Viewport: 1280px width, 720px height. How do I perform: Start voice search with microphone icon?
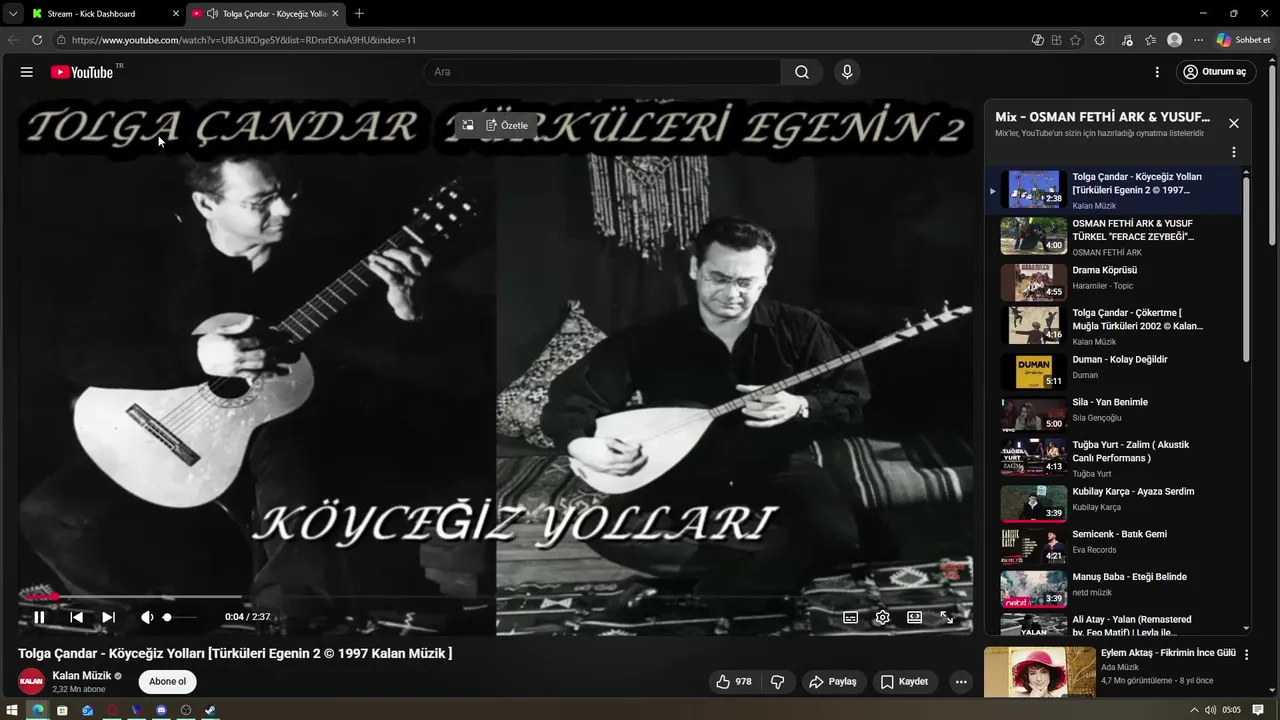click(x=847, y=72)
